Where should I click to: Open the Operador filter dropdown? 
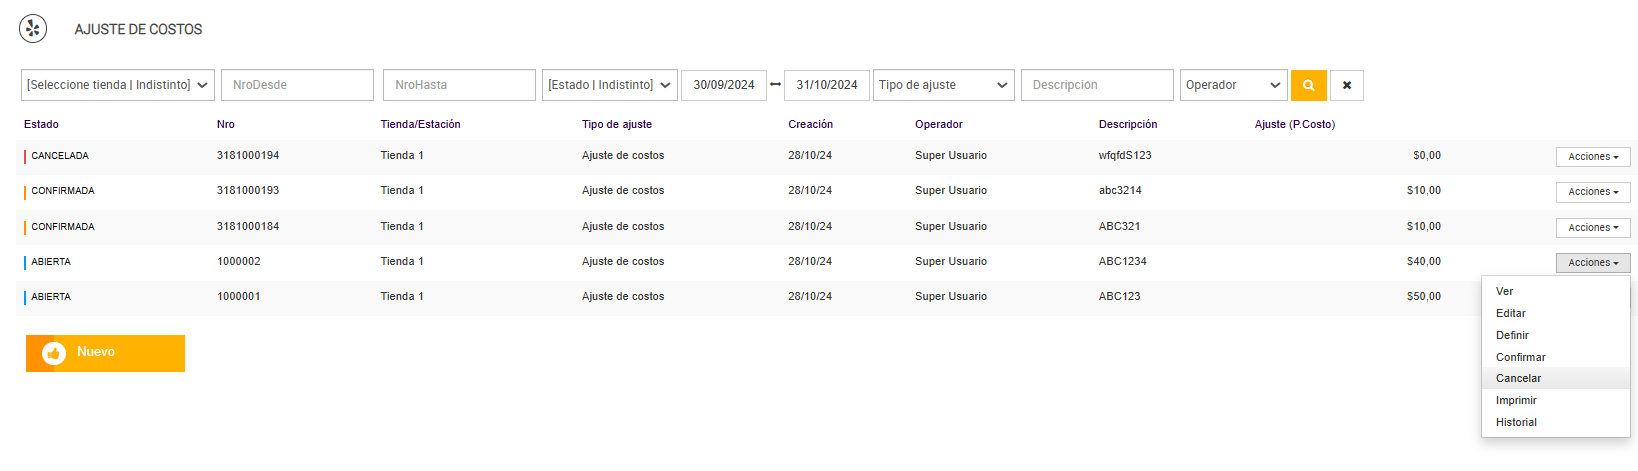point(1233,85)
